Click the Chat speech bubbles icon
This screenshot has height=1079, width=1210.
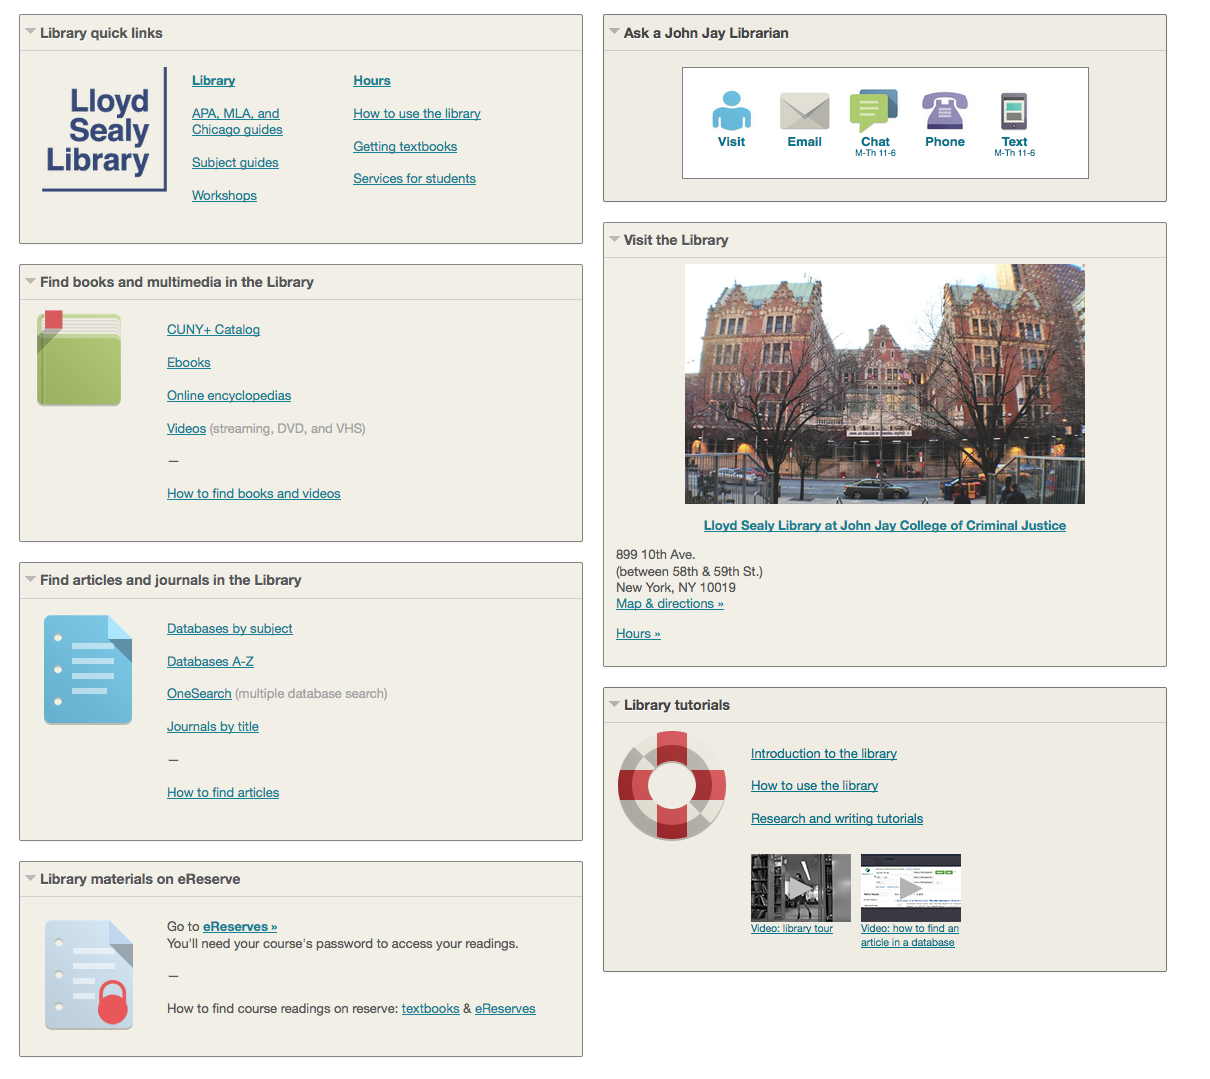(x=874, y=111)
